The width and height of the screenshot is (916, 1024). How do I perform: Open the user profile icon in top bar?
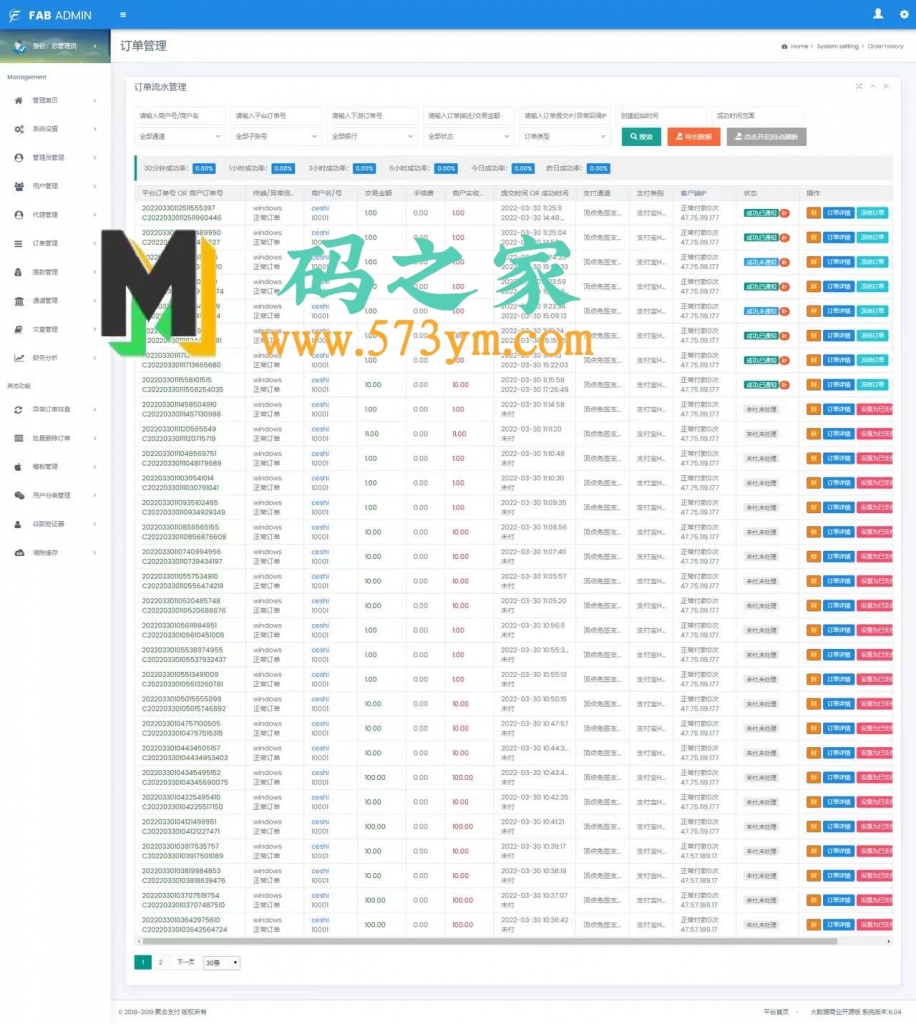(x=878, y=14)
